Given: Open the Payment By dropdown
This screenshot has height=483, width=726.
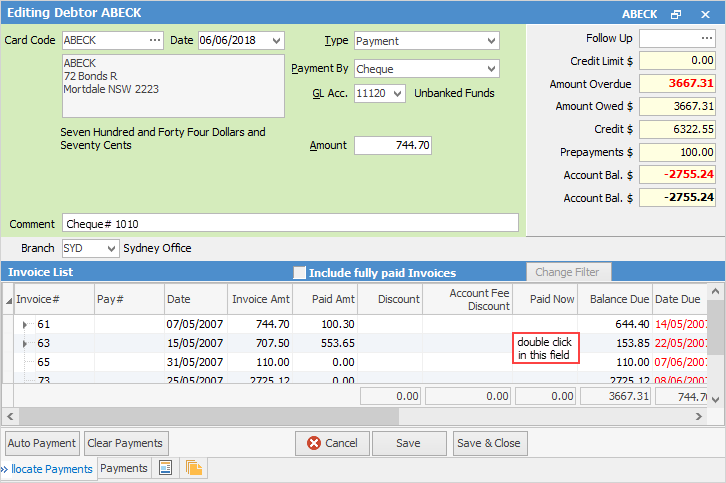Looking at the screenshot, I should (491, 69).
